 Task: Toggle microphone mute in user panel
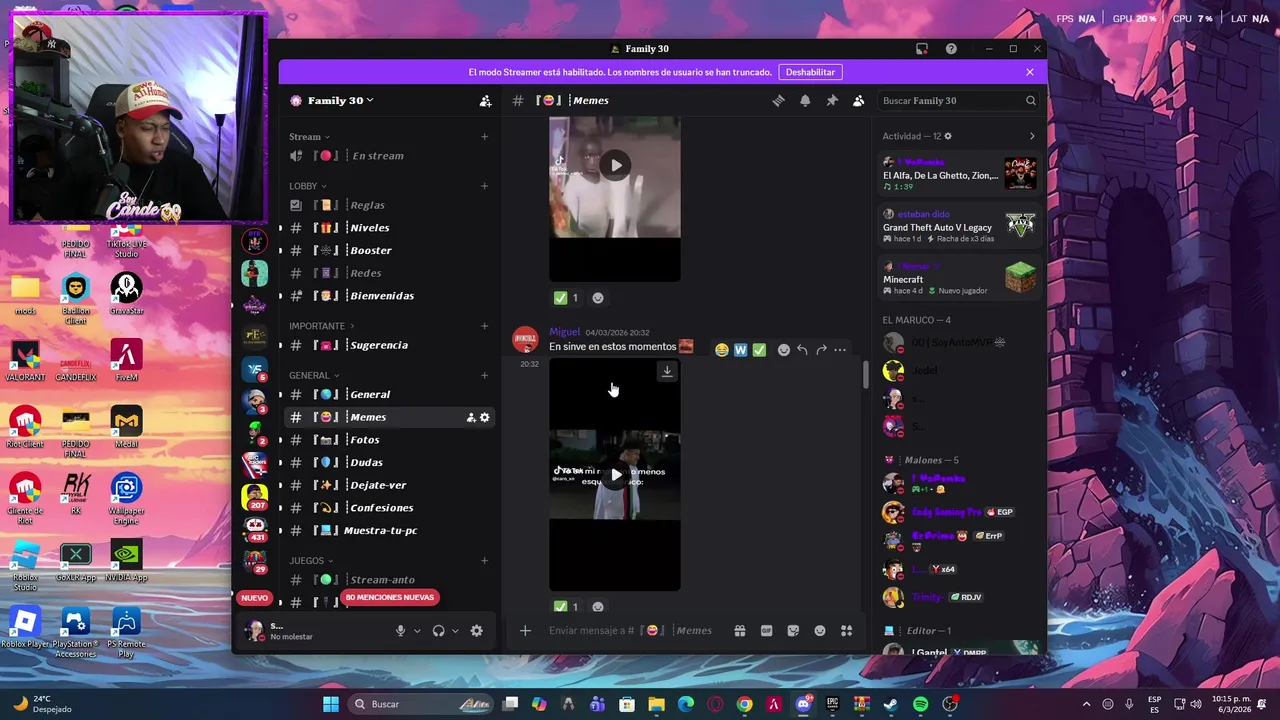point(400,630)
